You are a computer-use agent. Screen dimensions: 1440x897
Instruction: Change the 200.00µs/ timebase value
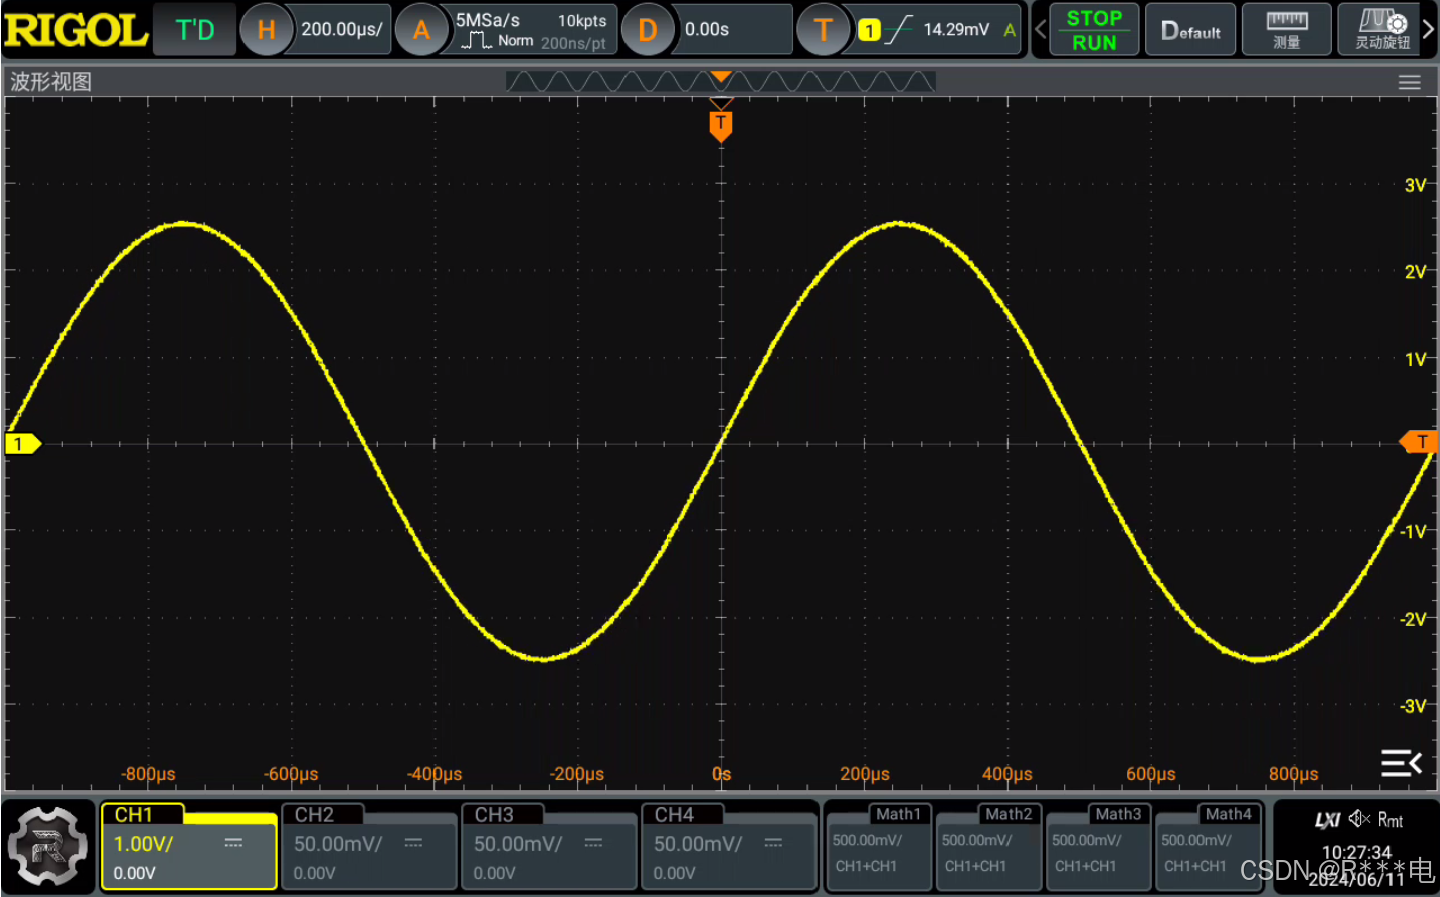(x=342, y=30)
